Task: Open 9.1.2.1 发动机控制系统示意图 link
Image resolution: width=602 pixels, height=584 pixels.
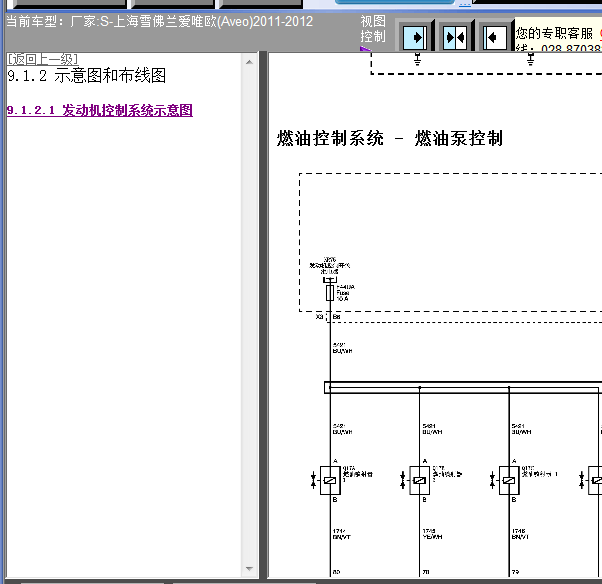Action: click(100, 110)
